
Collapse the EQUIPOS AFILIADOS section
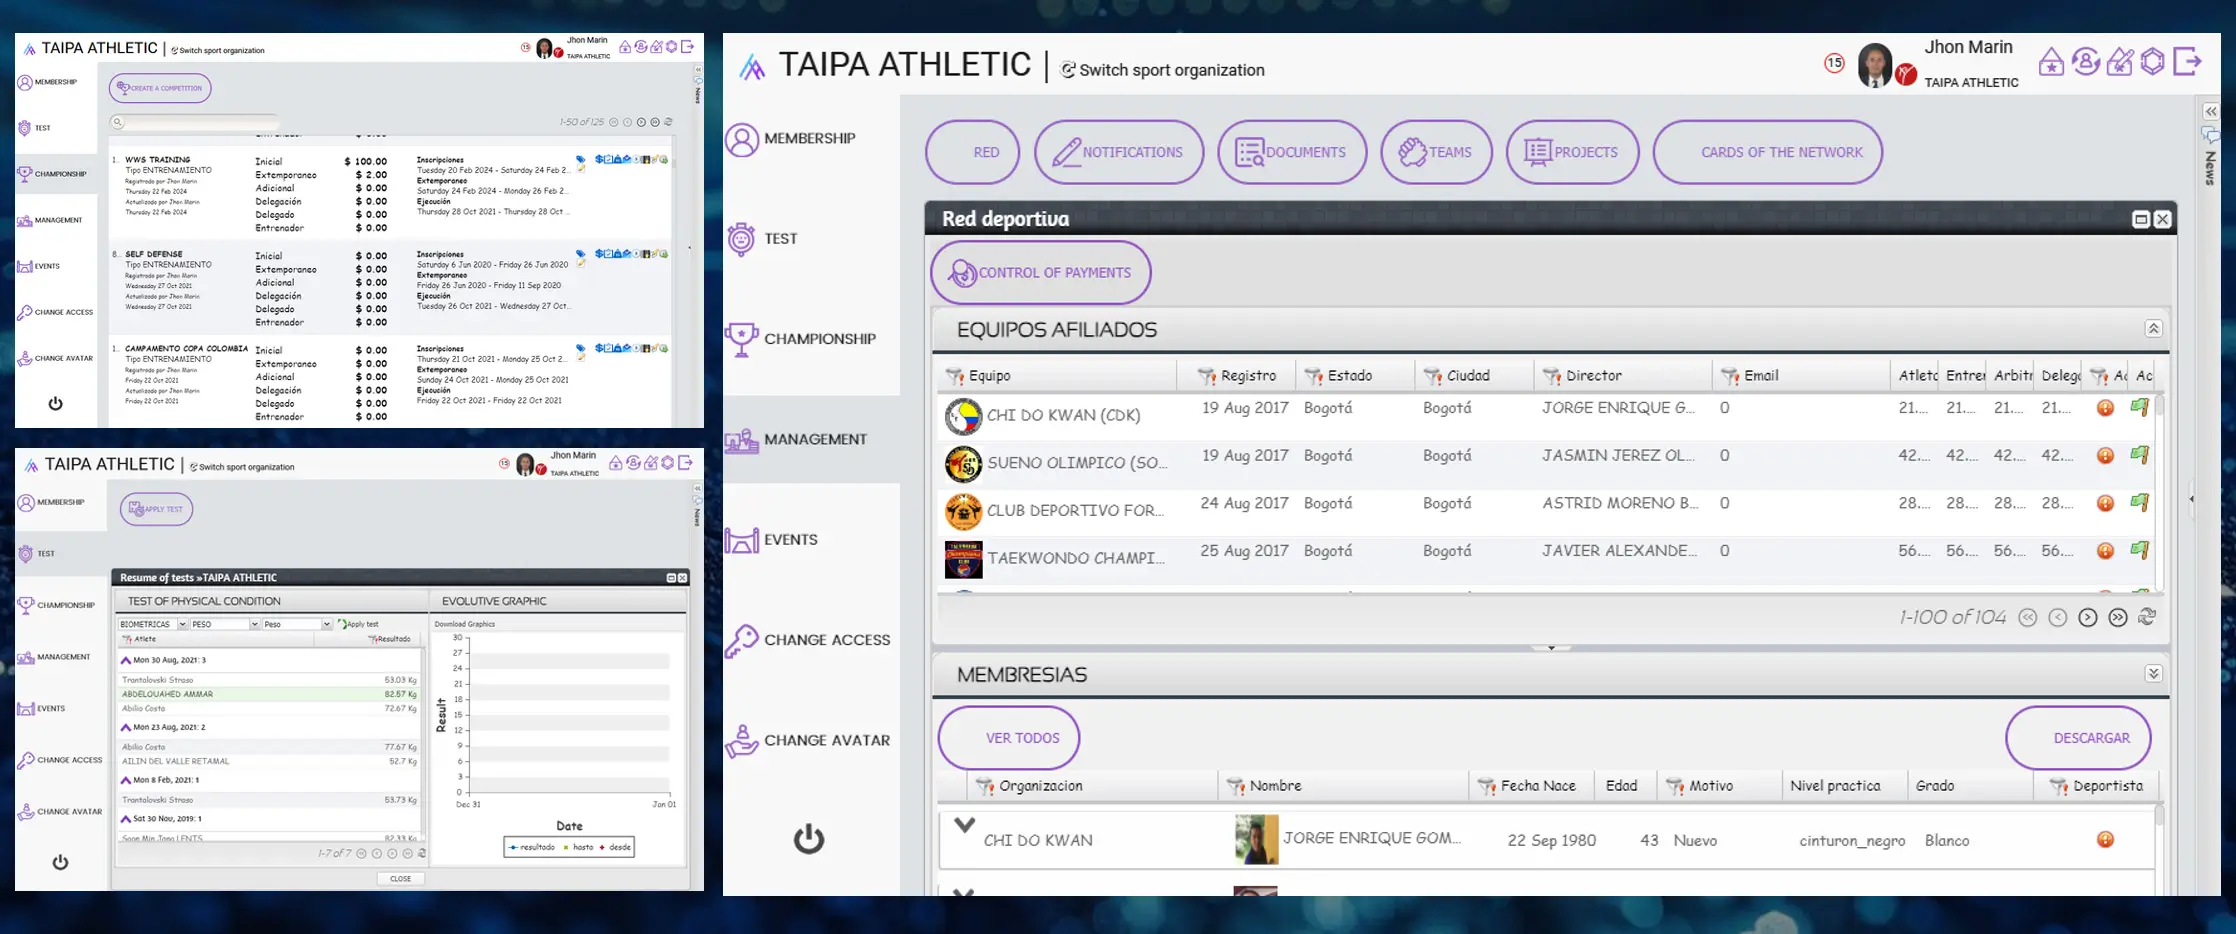pyautogui.click(x=2154, y=329)
